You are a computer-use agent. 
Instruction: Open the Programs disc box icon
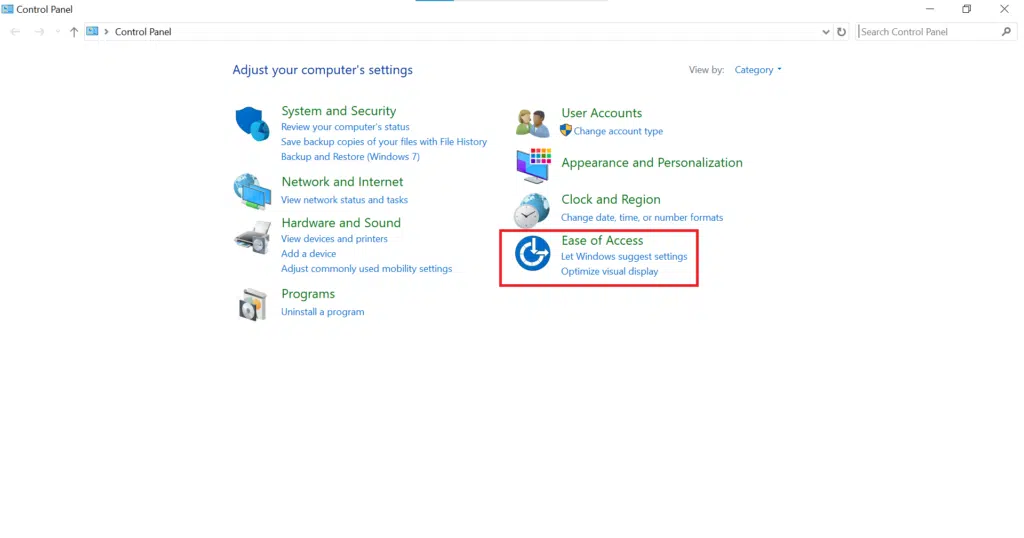coord(253,304)
